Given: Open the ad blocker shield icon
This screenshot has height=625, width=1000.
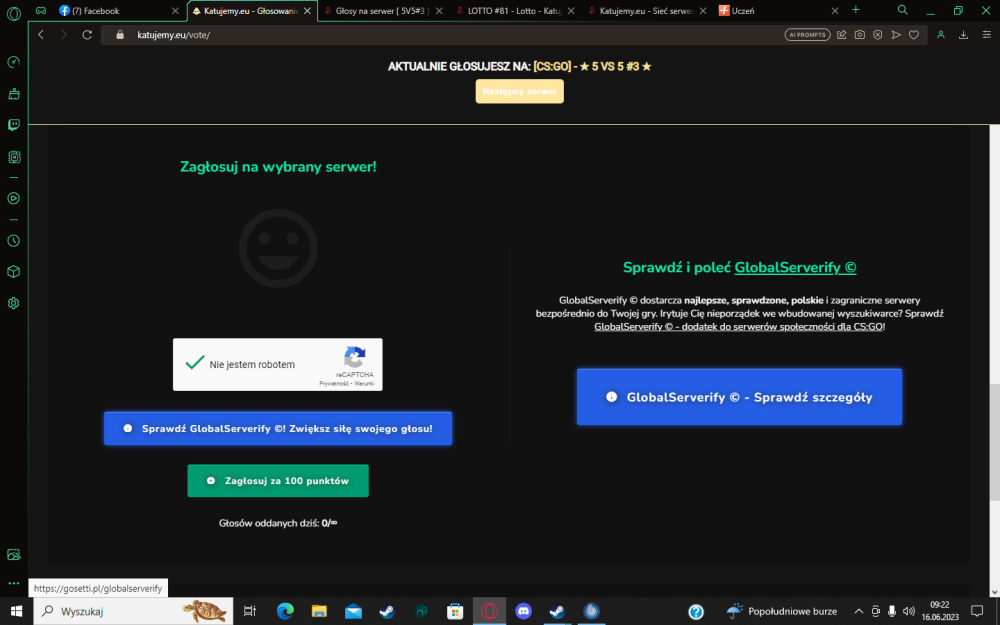Looking at the screenshot, I should 878,34.
